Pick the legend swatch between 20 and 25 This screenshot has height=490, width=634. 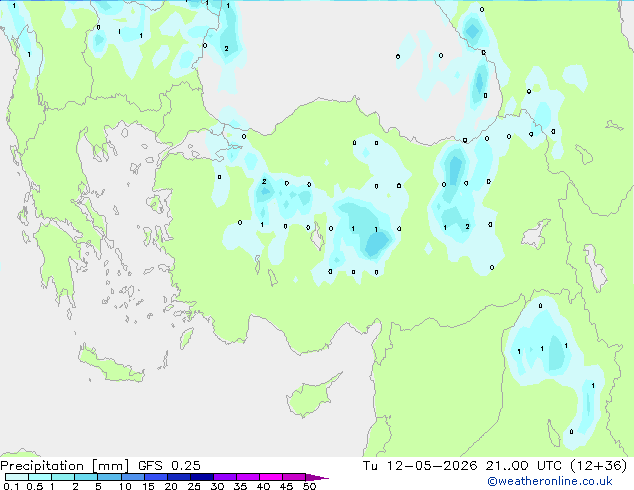179,477
